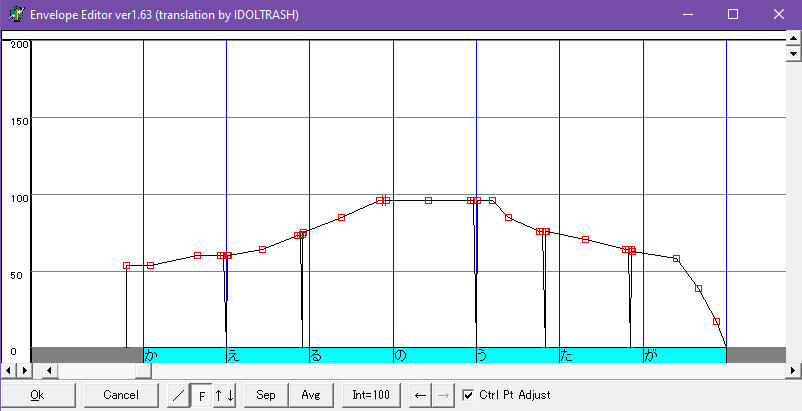Click the right arrow next note button
Viewport: 802px width, 411px height.
click(443, 395)
